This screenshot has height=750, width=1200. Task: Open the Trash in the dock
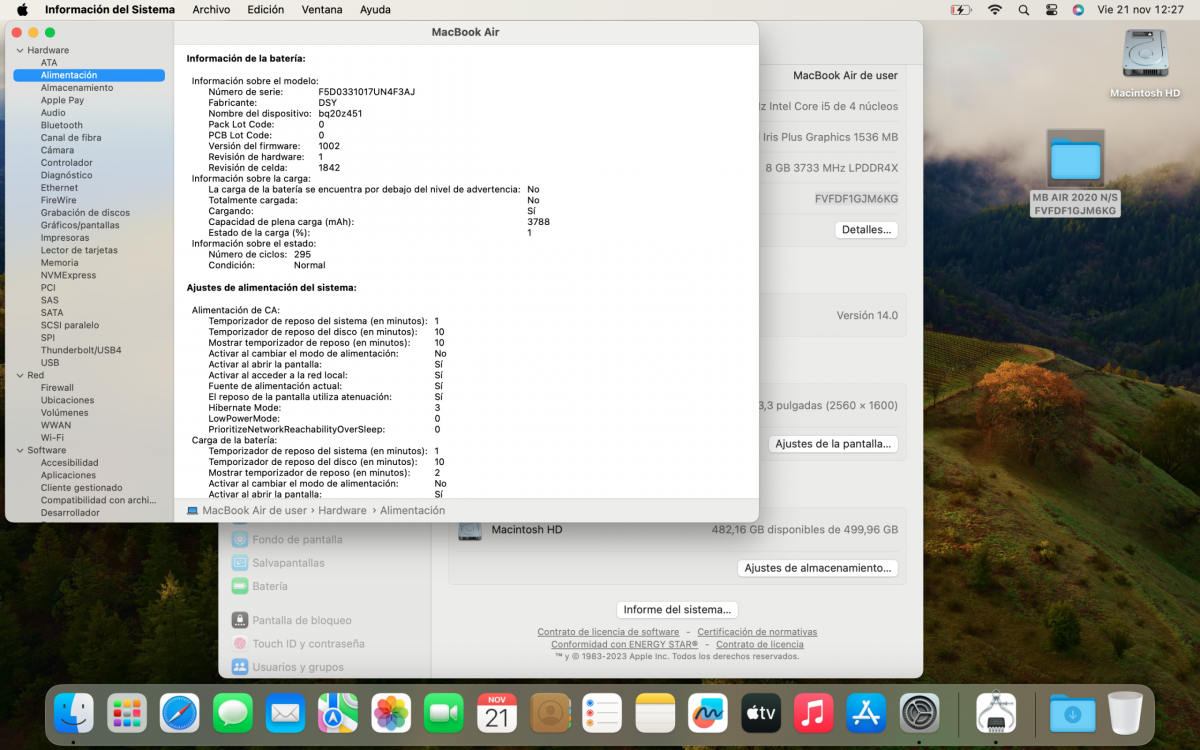pos(1125,713)
